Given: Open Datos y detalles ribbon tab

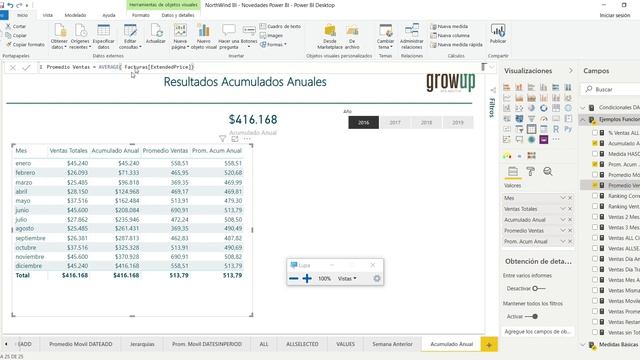Looking at the screenshot, I should click(x=178, y=15).
